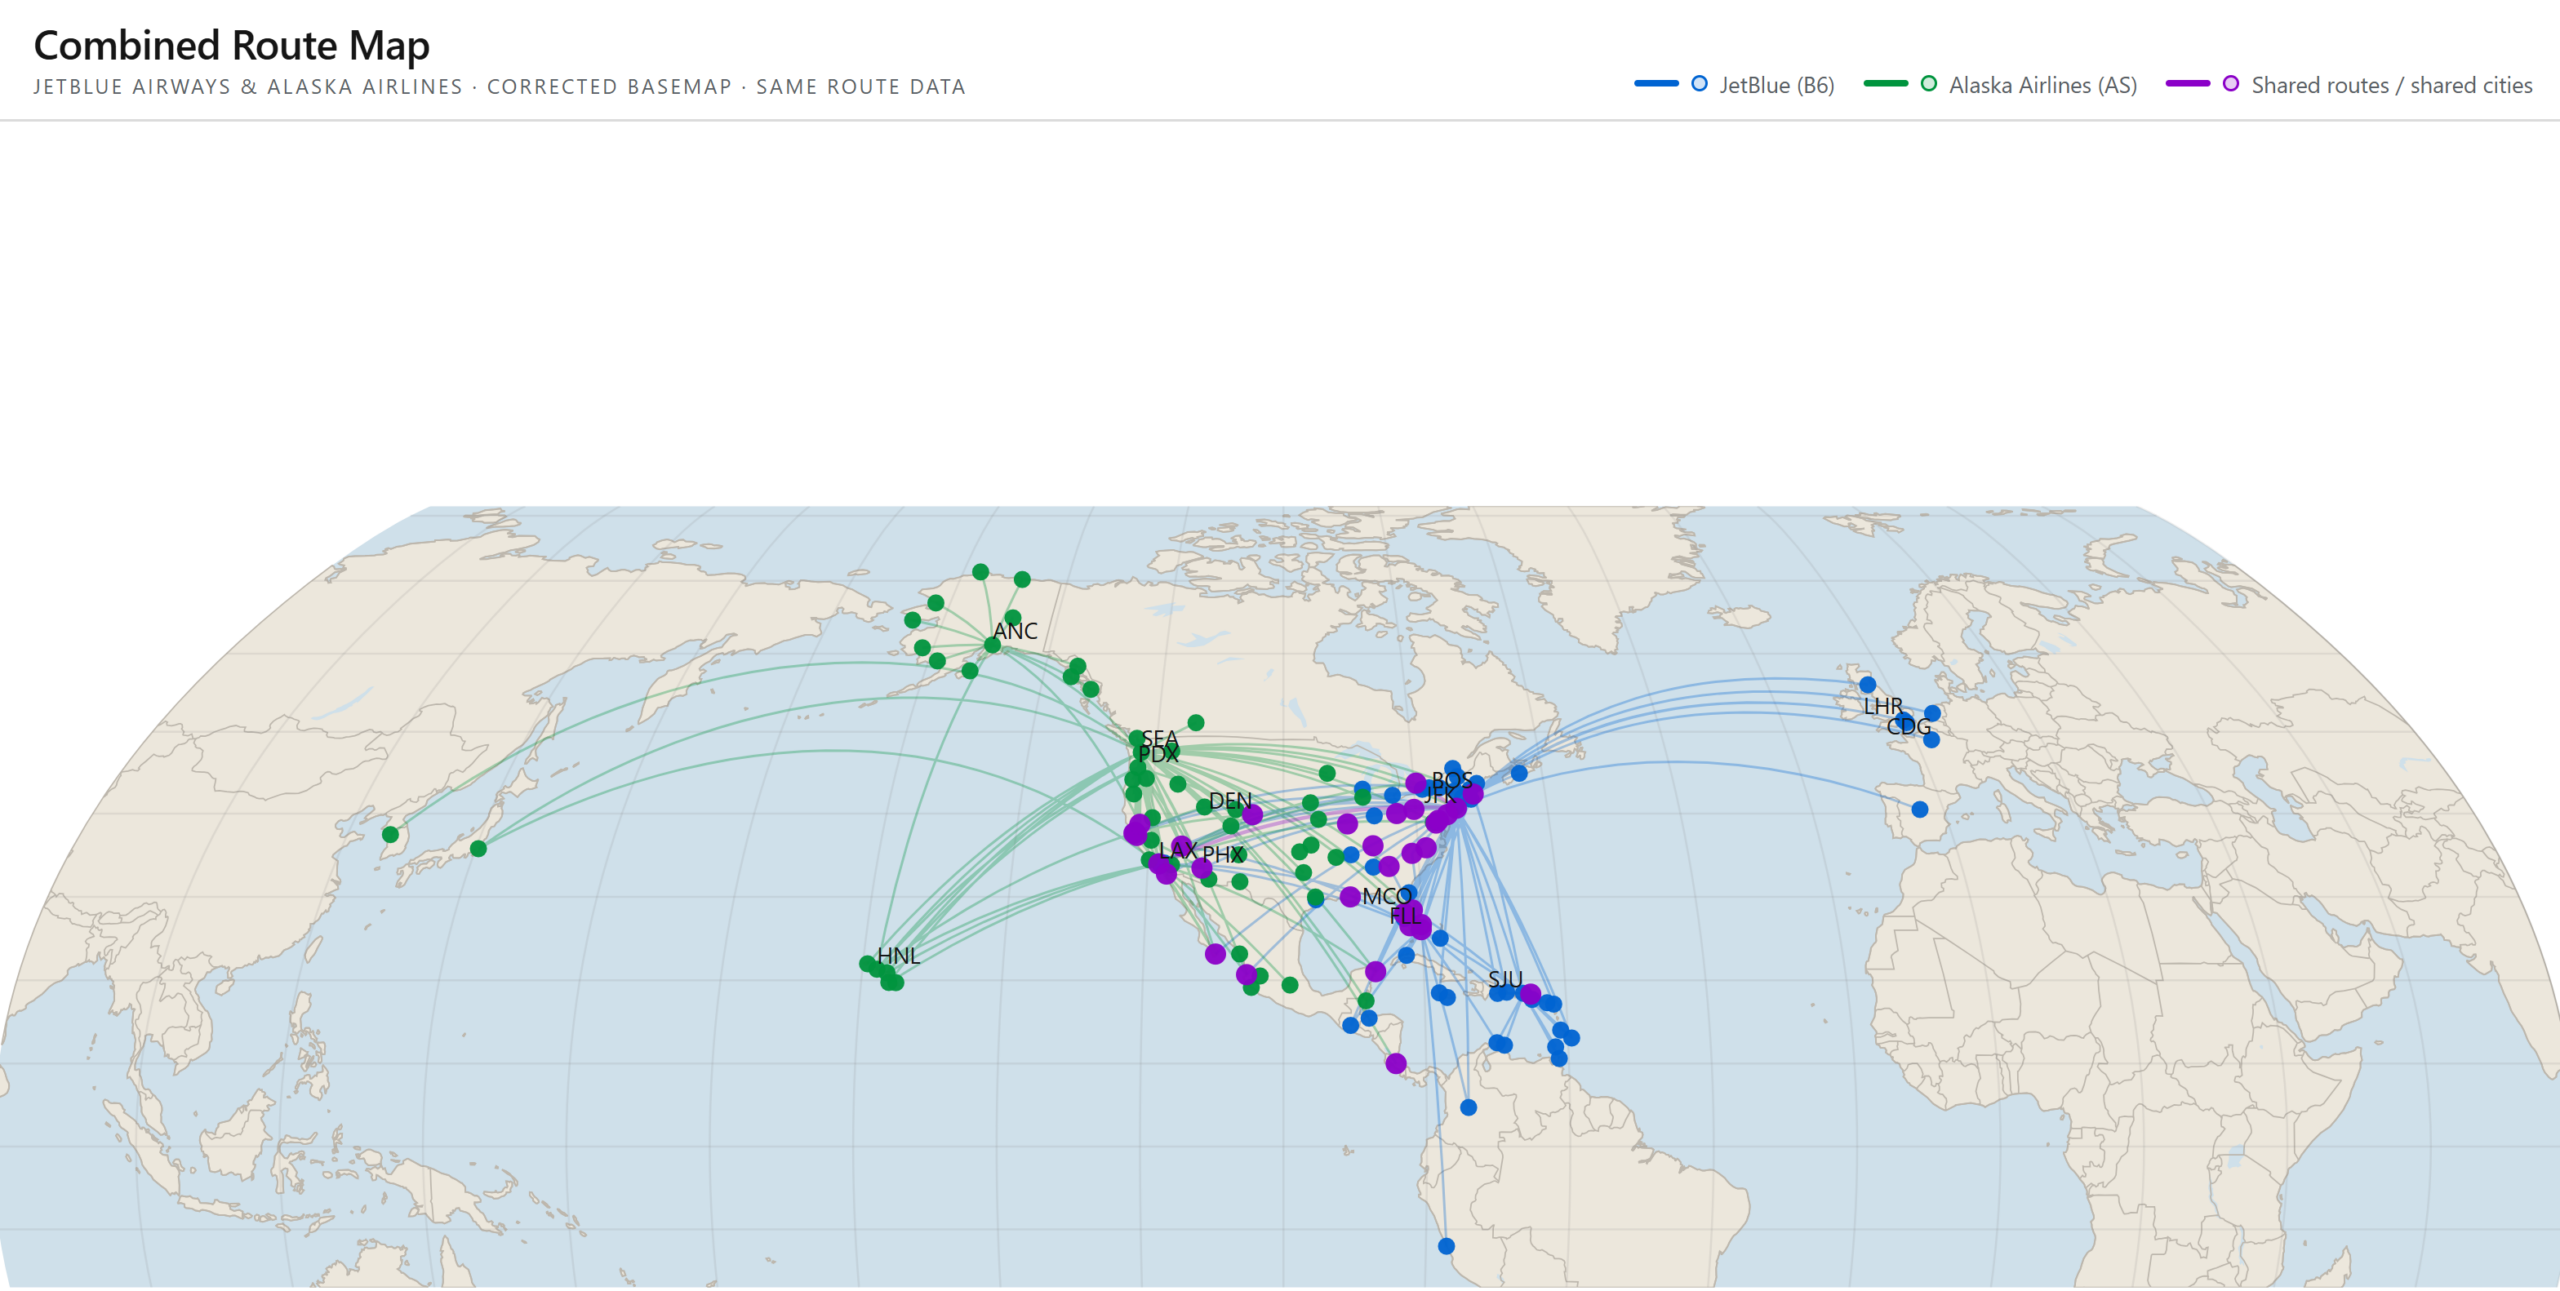Click the corrected basemap subtitle text
The width and height of the screenshot is (2560, 1291).
pos(609,87)
